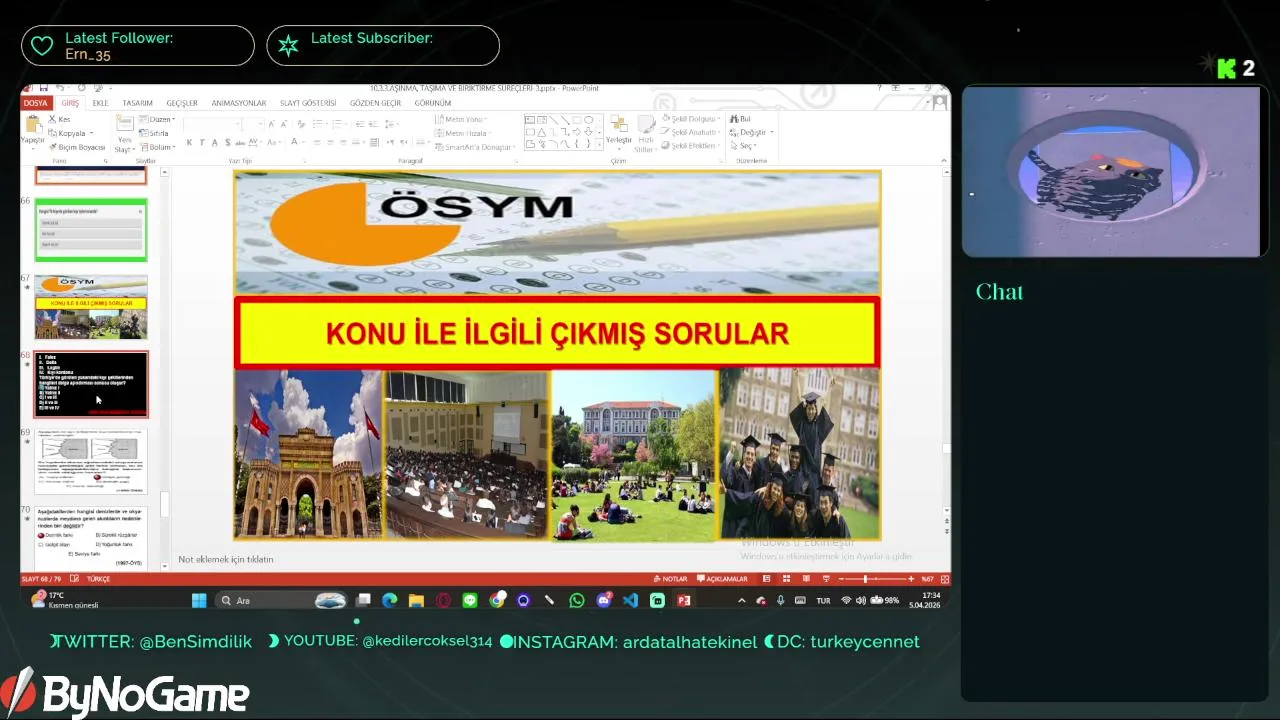Click SmartArt'a Dönüştür button
Image resolution: width=1280 pixels, height=720 pixels.
(473, 147)
